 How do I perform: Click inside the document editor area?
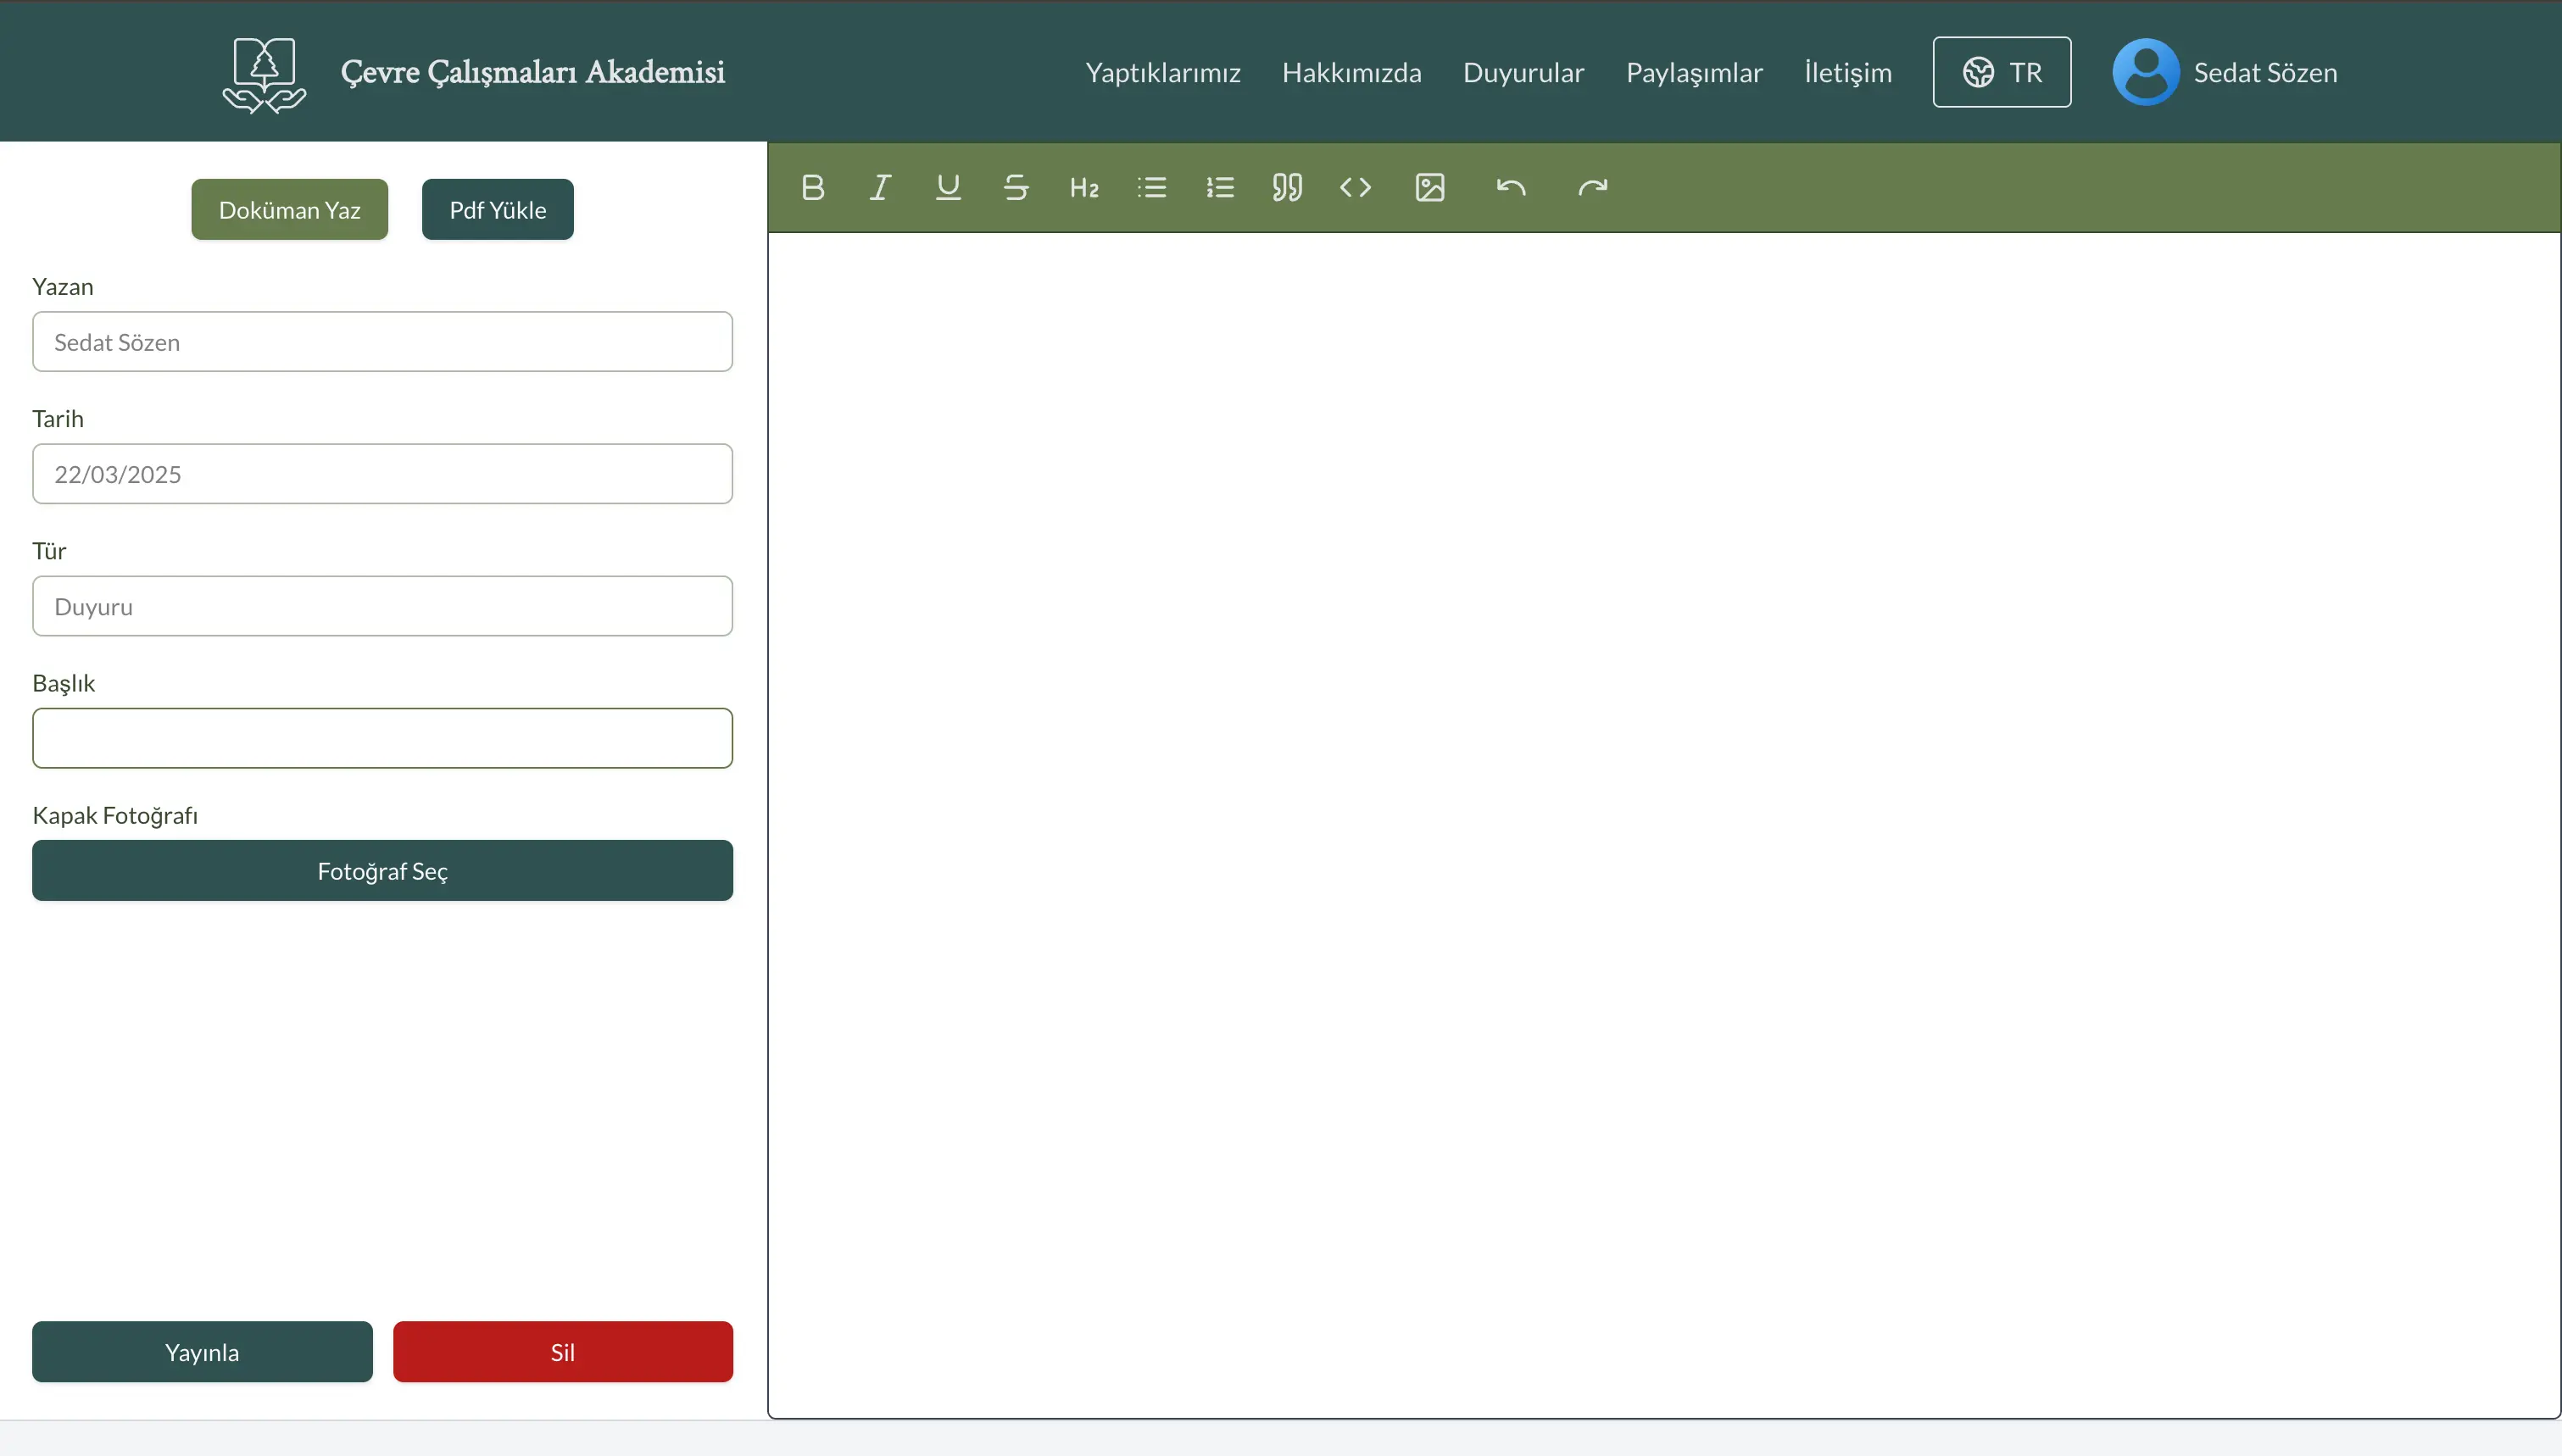click(x=1664, y=825)
